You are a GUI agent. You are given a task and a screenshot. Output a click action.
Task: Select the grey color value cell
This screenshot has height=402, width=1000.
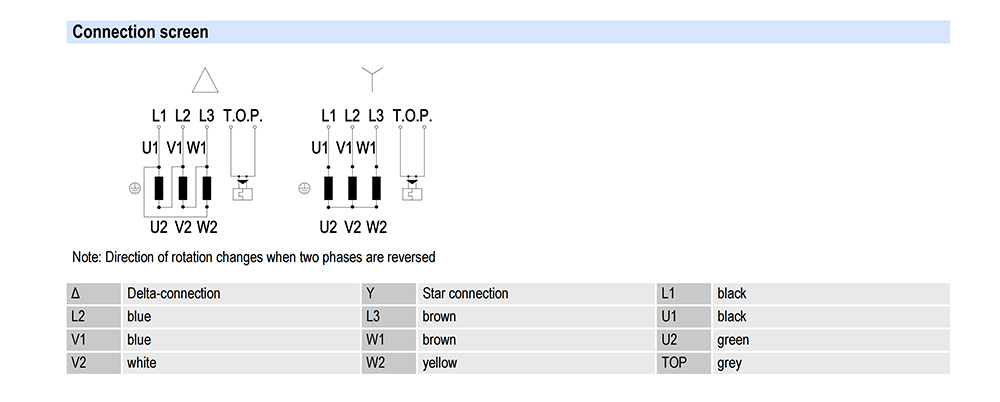(x=830, y=363)
